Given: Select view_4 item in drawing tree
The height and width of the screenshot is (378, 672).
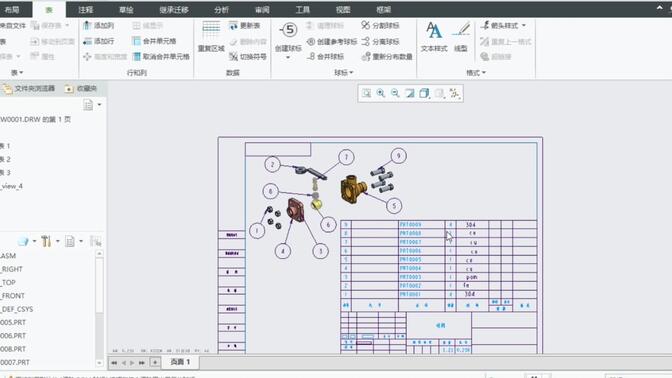Looking at the screenshot, I should pos(12,186).
